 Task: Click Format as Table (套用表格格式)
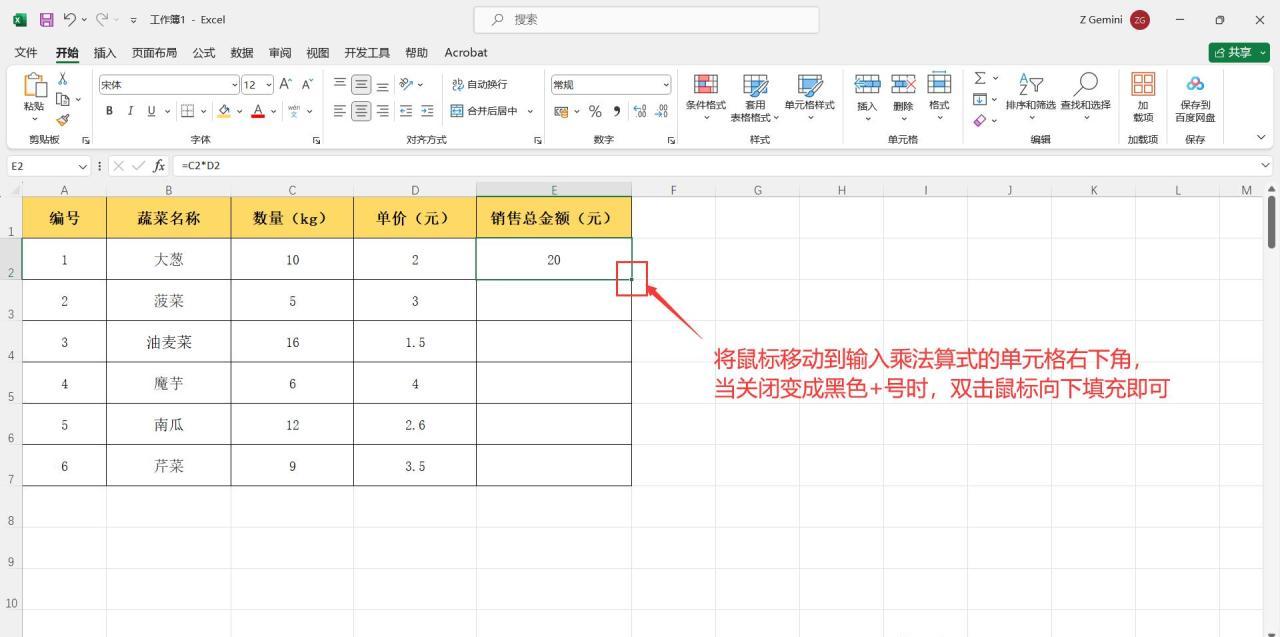755,98
